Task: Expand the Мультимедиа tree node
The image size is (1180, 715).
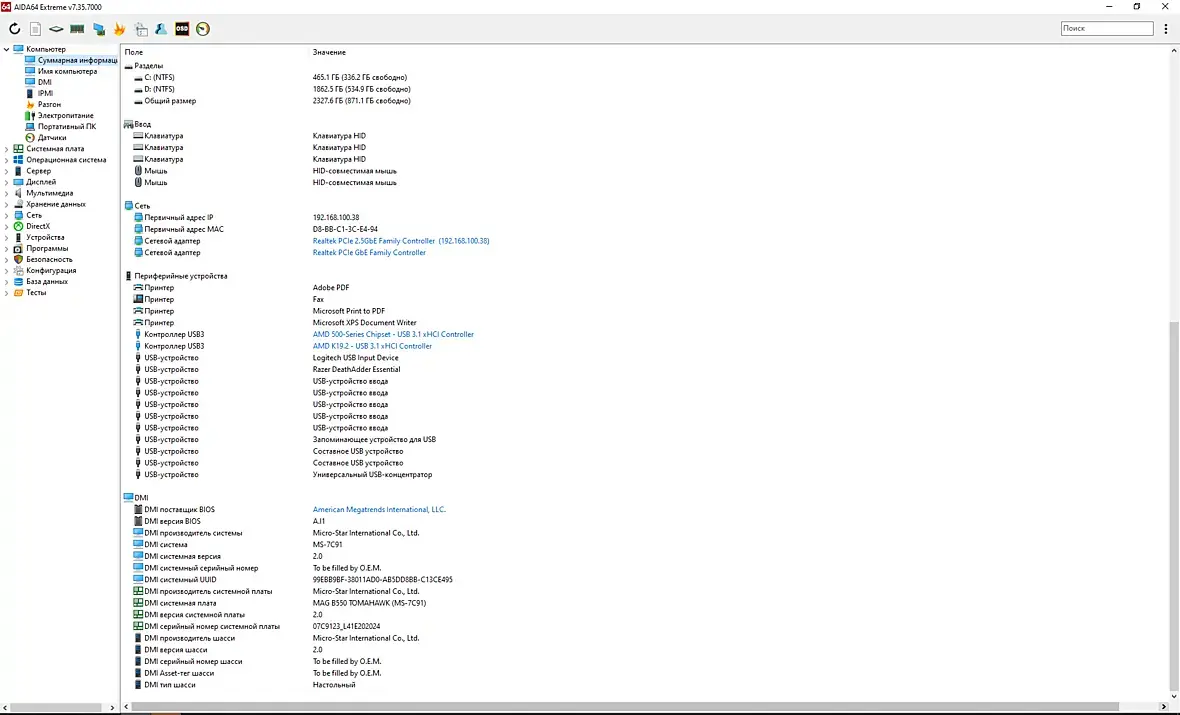Action: pyautogui.click(x=7, y=193)
